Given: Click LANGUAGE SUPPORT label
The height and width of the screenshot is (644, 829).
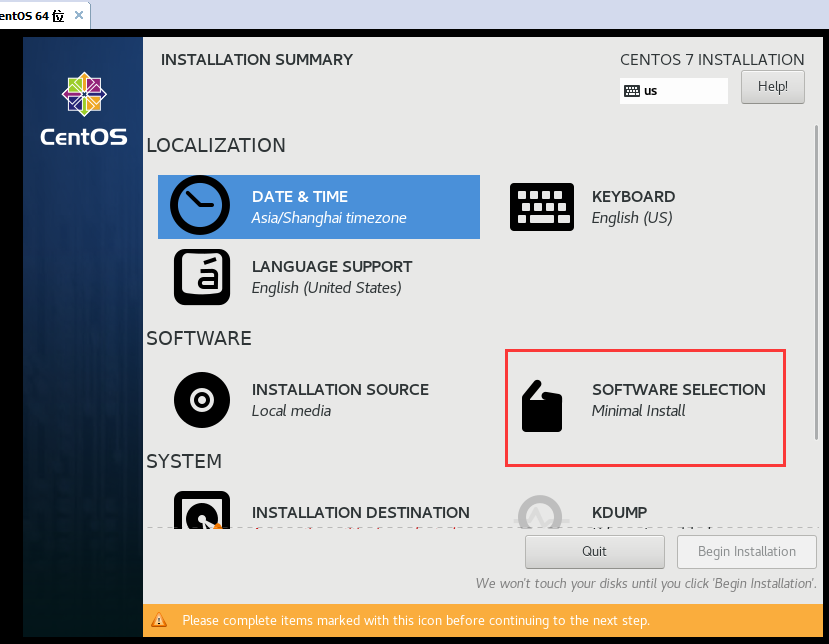Looking at the screenshot, I should (332, 266).
